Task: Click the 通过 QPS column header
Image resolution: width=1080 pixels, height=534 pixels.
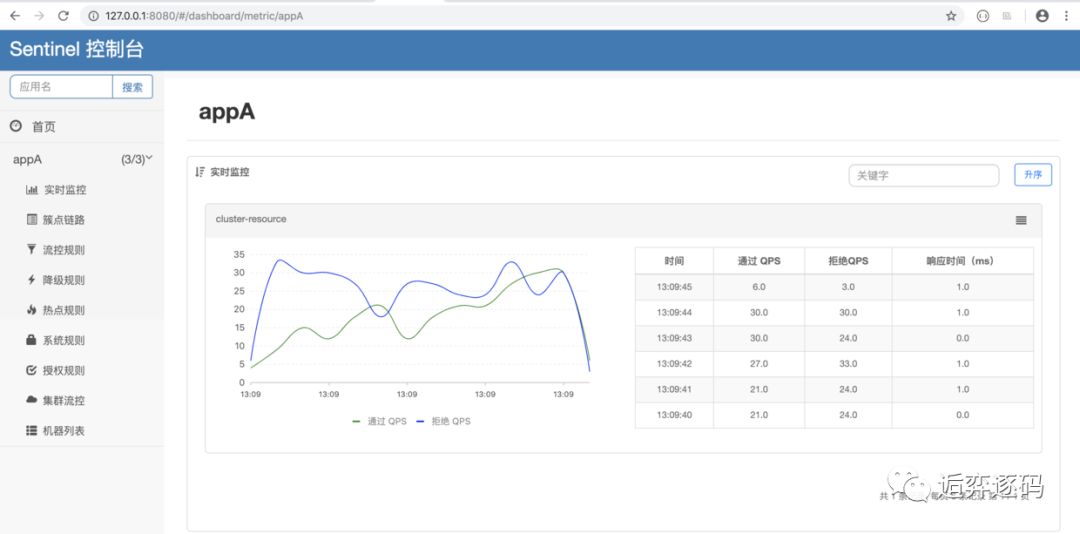Action: 759,261
